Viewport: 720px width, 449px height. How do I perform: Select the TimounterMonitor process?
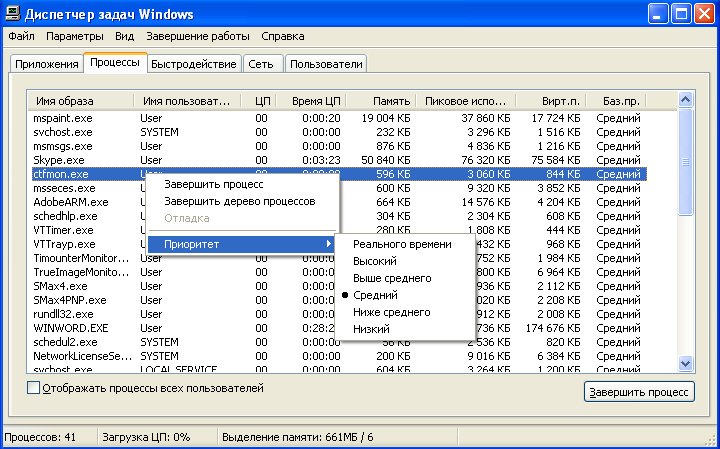[x=82, y=258]
